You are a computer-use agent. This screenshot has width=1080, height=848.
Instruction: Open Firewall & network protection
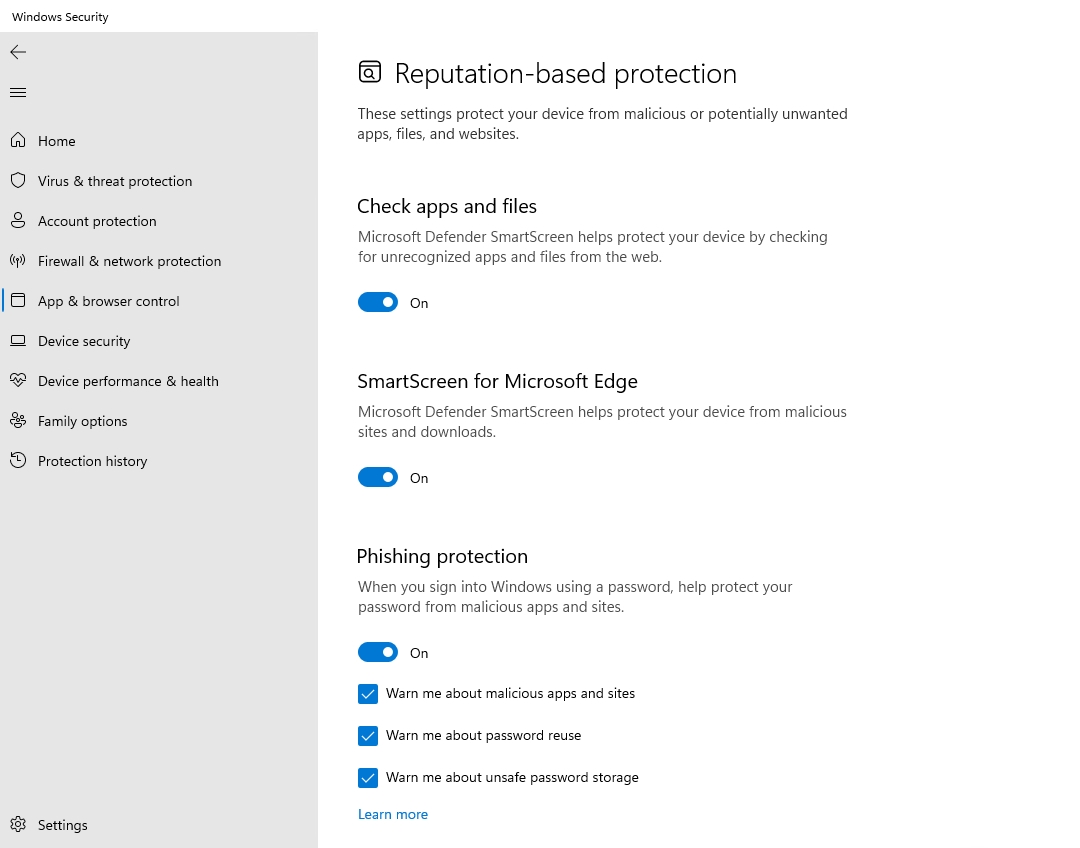pyautogui.click(x=129, y=261)
